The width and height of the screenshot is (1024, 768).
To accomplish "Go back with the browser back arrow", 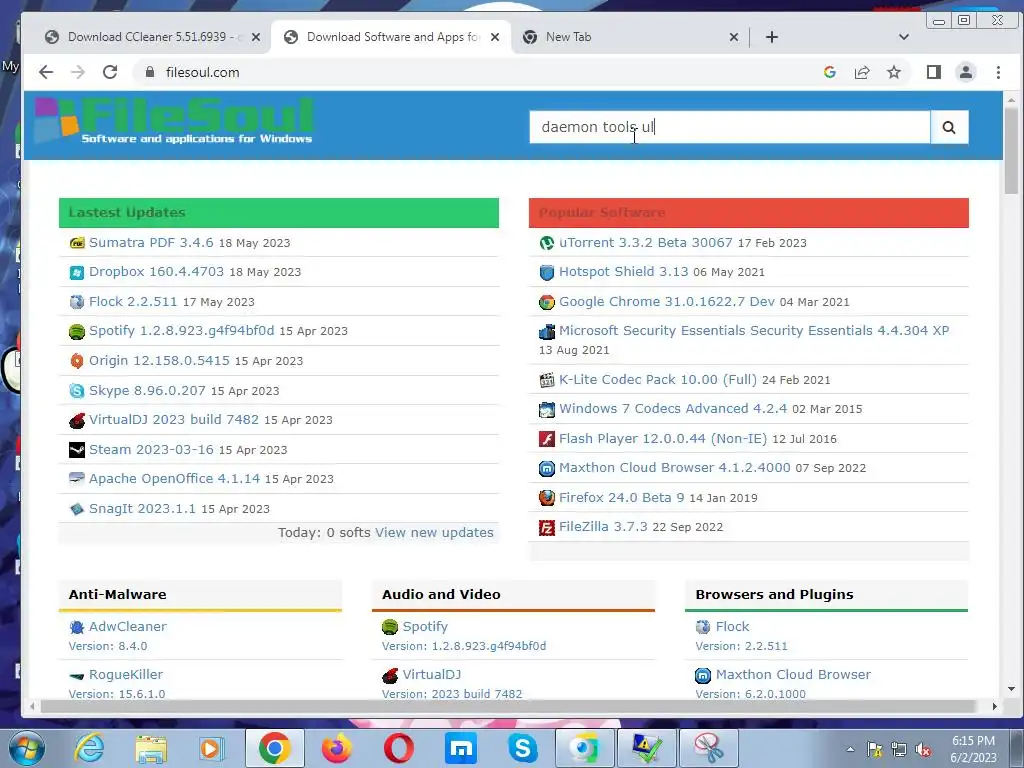I will [46, 72].
